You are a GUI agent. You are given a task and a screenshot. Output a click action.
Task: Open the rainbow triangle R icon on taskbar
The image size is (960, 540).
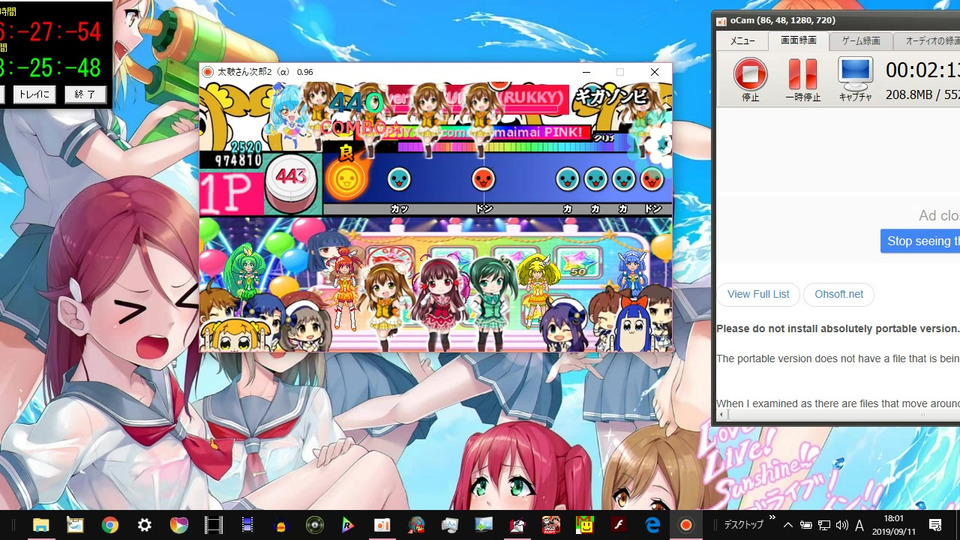tap(348, 525)
